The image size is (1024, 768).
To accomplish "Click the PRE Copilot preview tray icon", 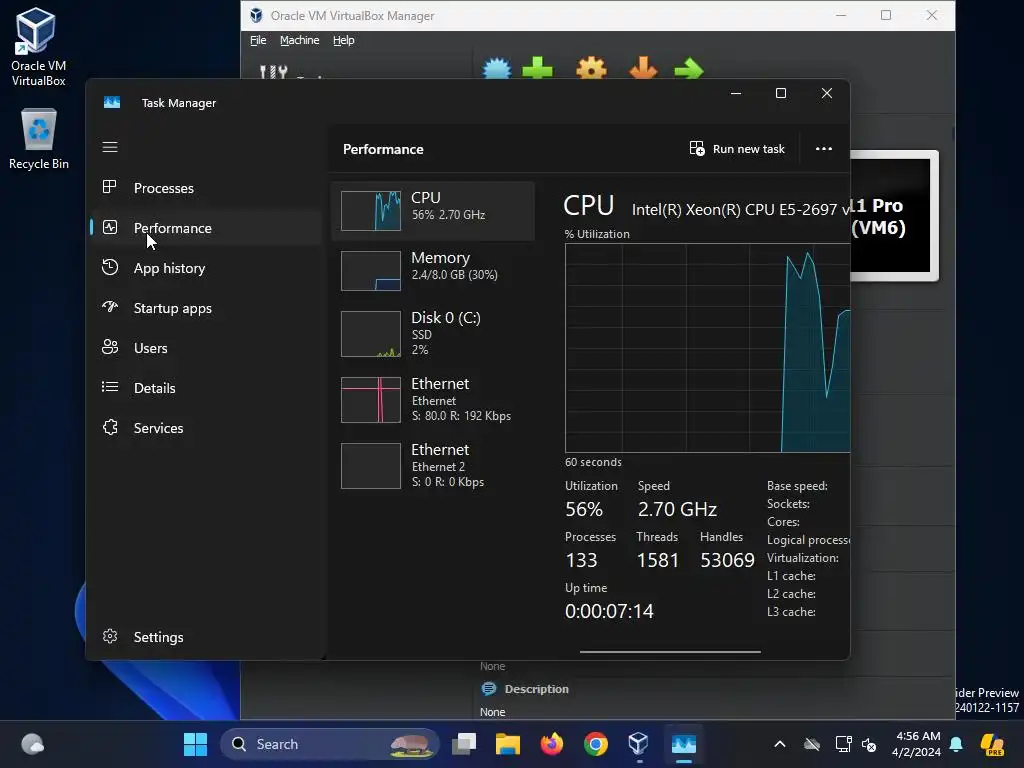I will [x=992, y=744].
